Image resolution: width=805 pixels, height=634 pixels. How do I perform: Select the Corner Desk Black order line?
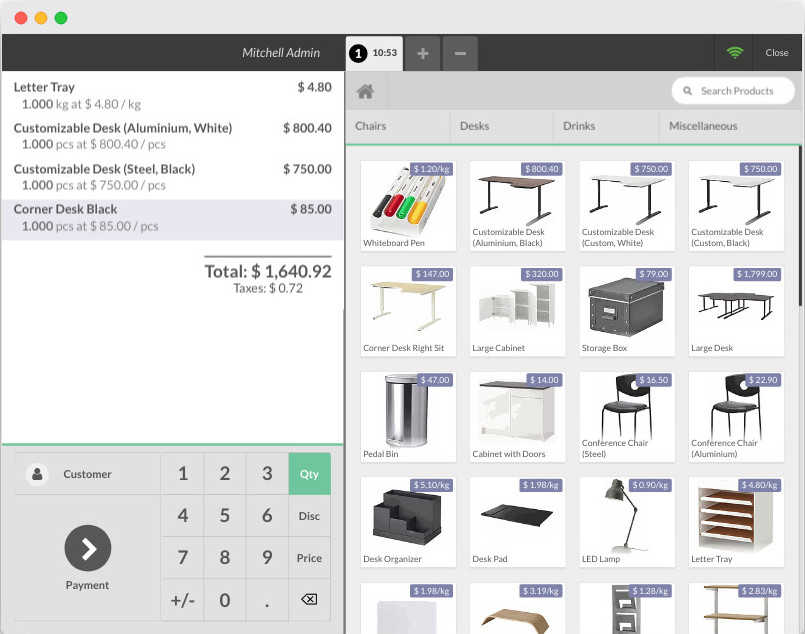[172, 219]
